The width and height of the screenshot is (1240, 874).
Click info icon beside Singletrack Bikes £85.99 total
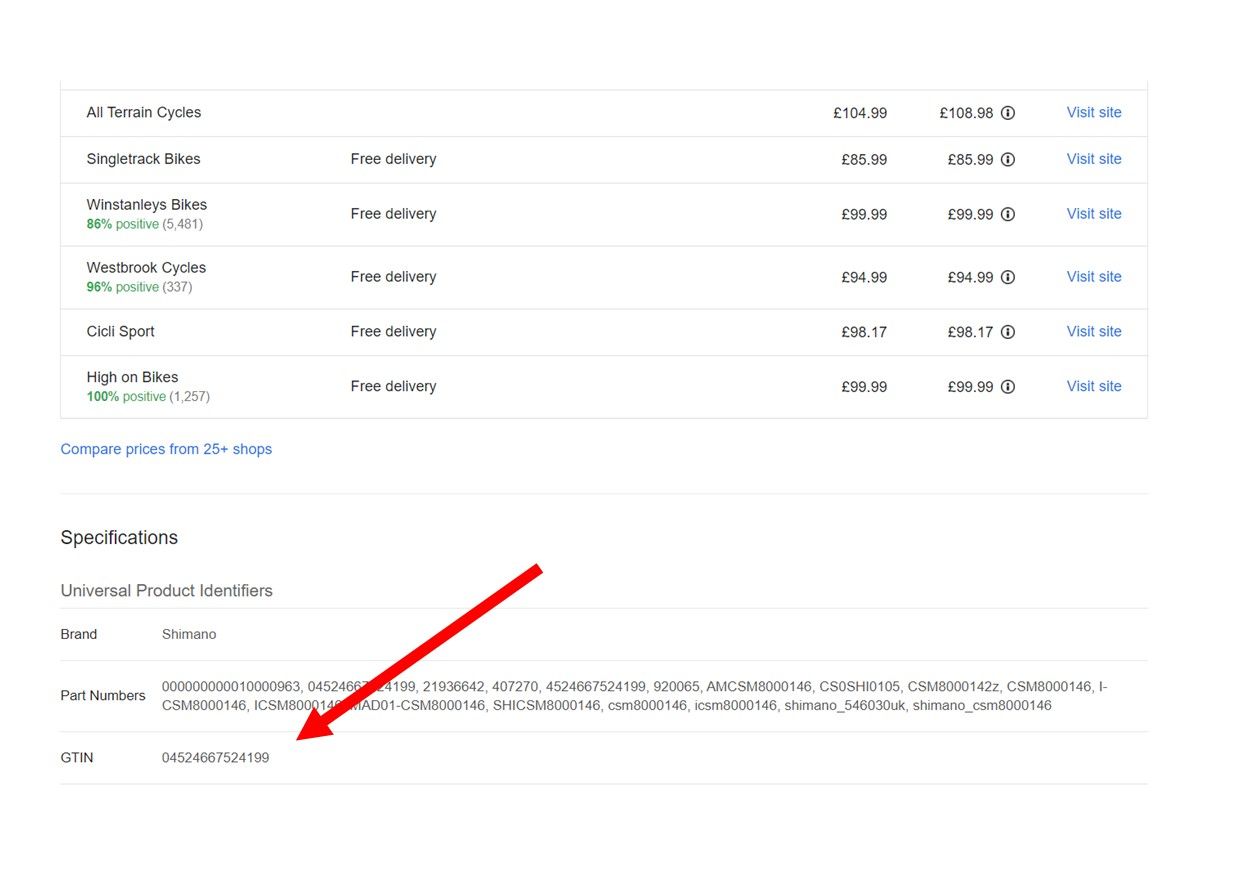(1008, 160)
